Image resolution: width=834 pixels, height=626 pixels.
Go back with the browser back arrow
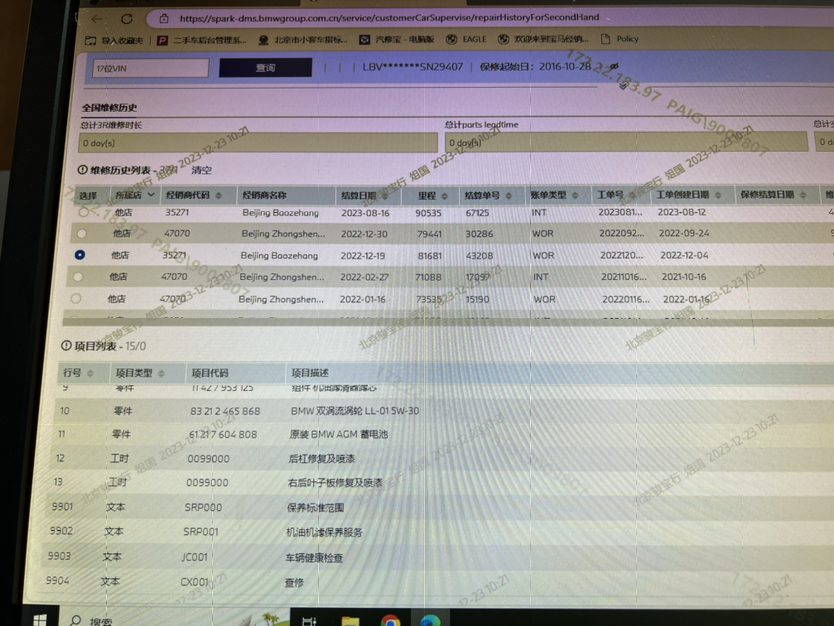97,19
